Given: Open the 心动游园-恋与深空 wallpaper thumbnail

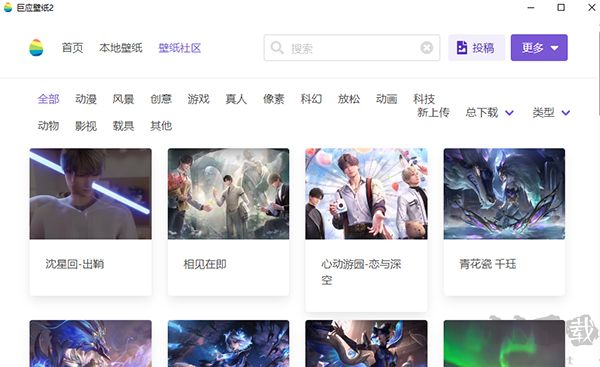Looking at the screenshot, I should [366, 194].
